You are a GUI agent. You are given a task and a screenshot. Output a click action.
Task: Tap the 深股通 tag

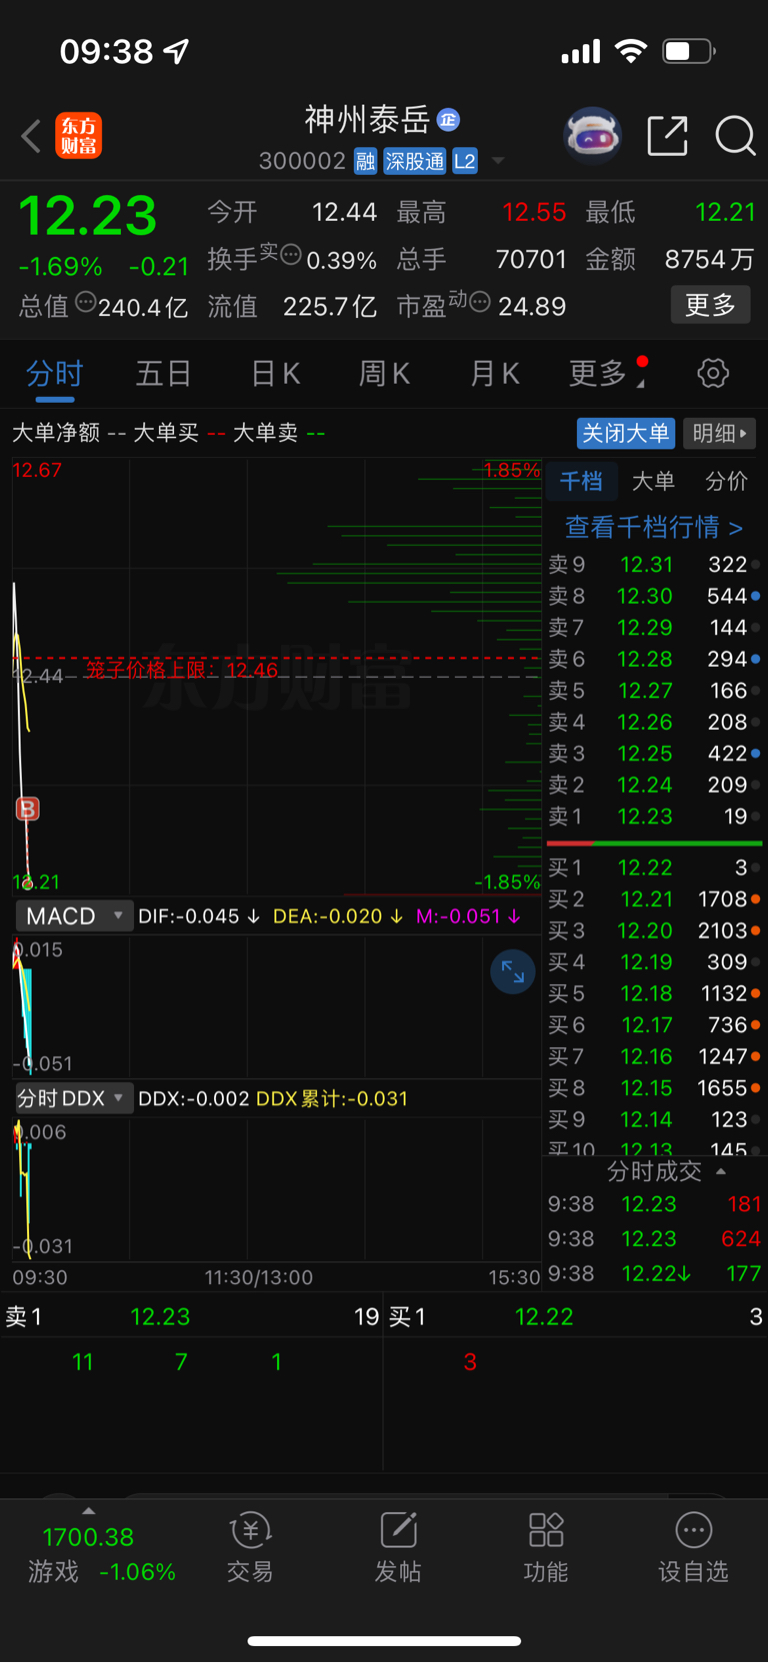(x=415, y=161)
